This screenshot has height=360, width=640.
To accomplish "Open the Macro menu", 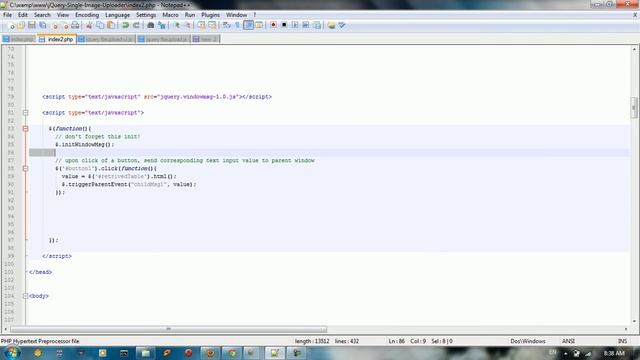I will click(x=171, y=15).
